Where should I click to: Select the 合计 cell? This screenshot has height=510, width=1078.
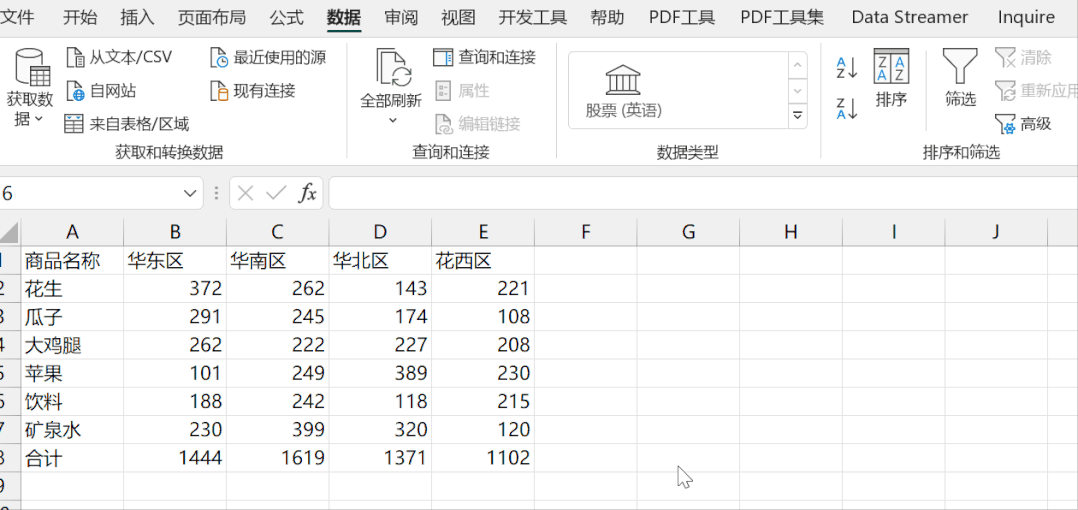(x=72, y=458)
